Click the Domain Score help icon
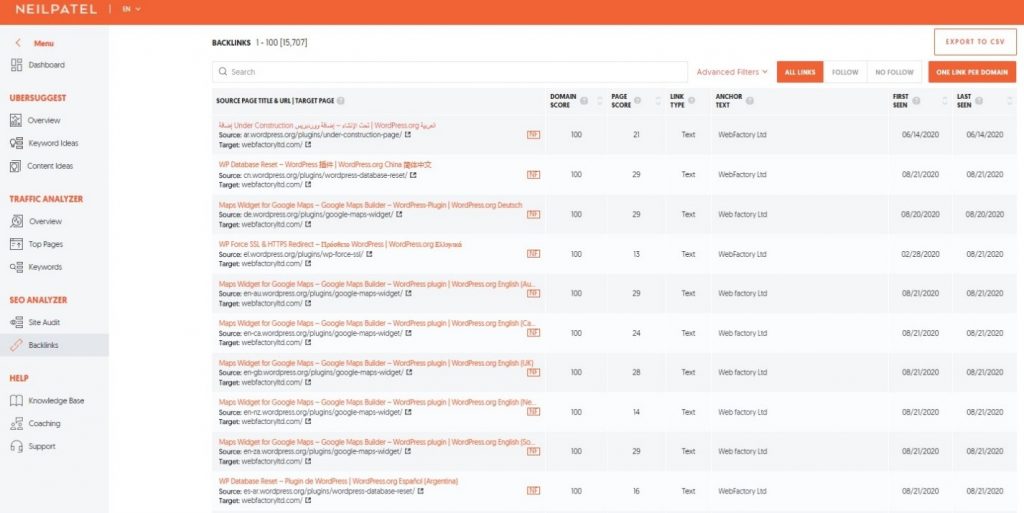The image size is (1024, 513). [584, 100]
